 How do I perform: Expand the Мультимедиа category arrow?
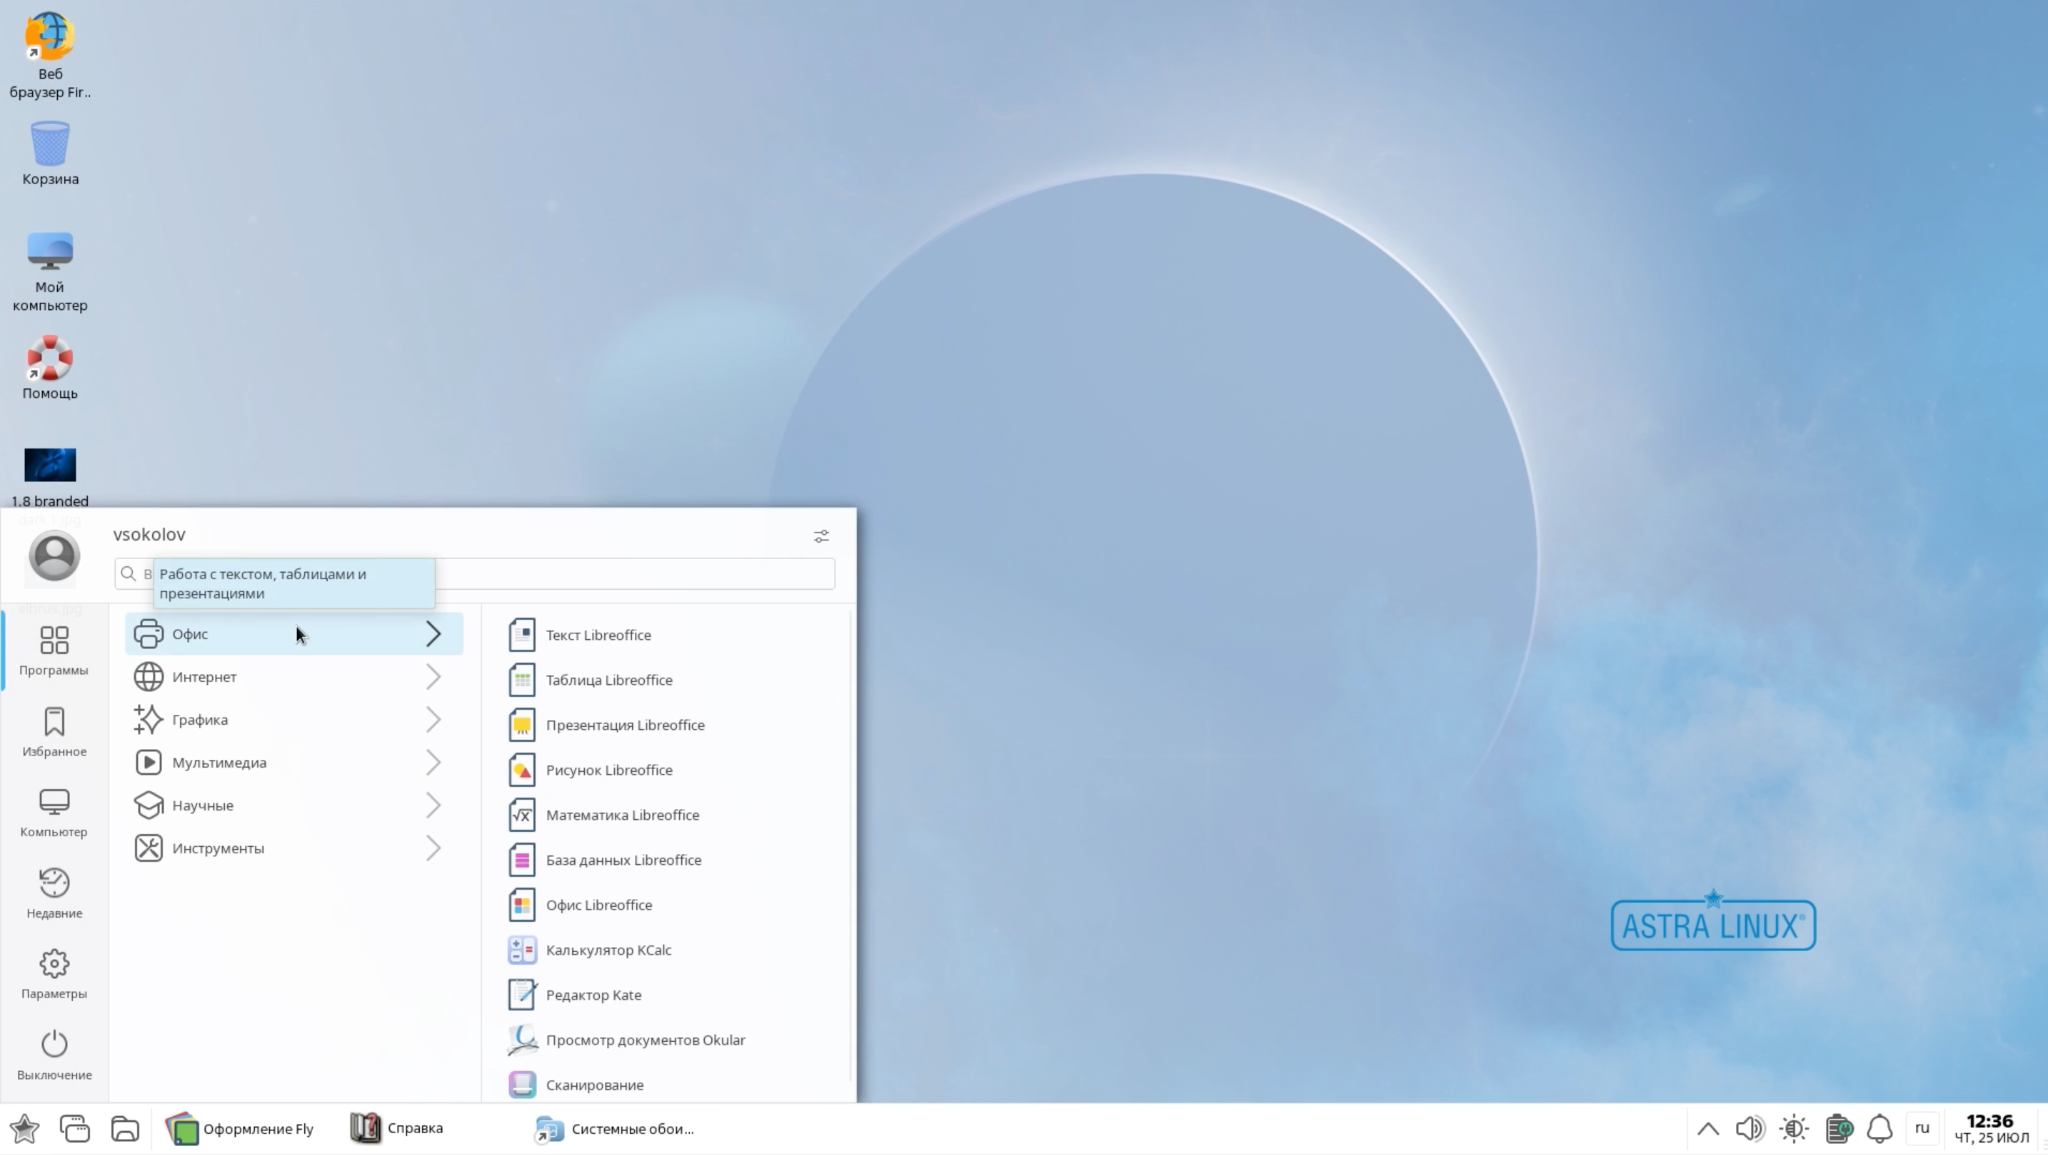click(433, 763)
